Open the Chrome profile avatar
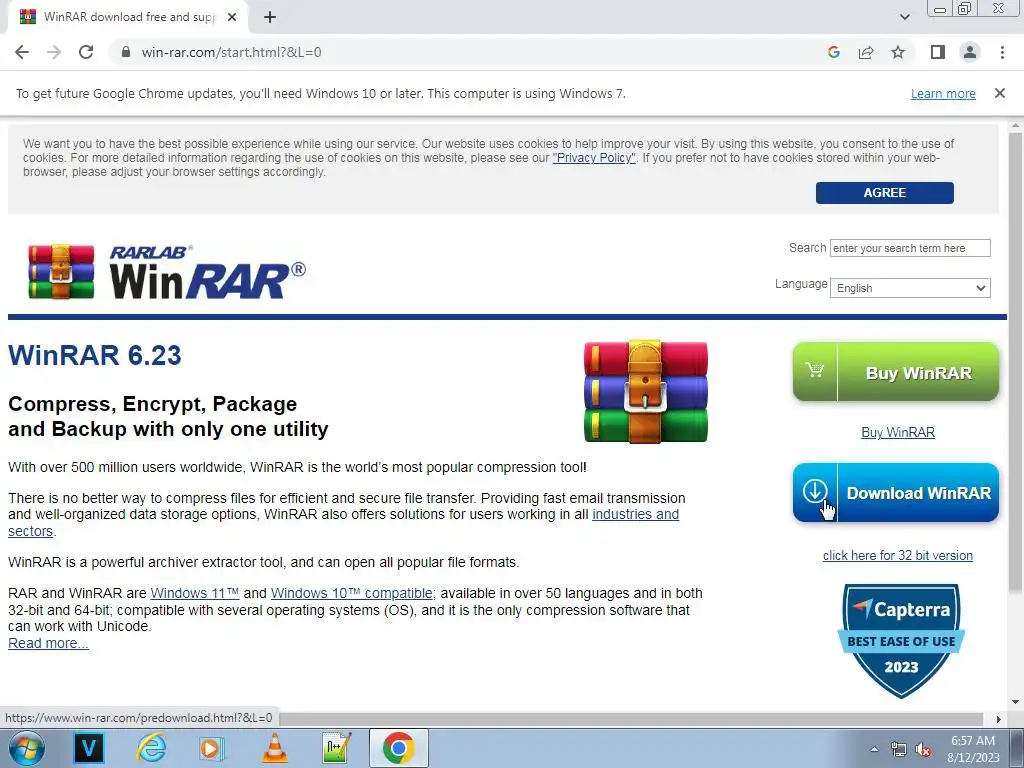The height and width of the screenshot is (768, 1024). pyautogui.click(x=970, y=52)
